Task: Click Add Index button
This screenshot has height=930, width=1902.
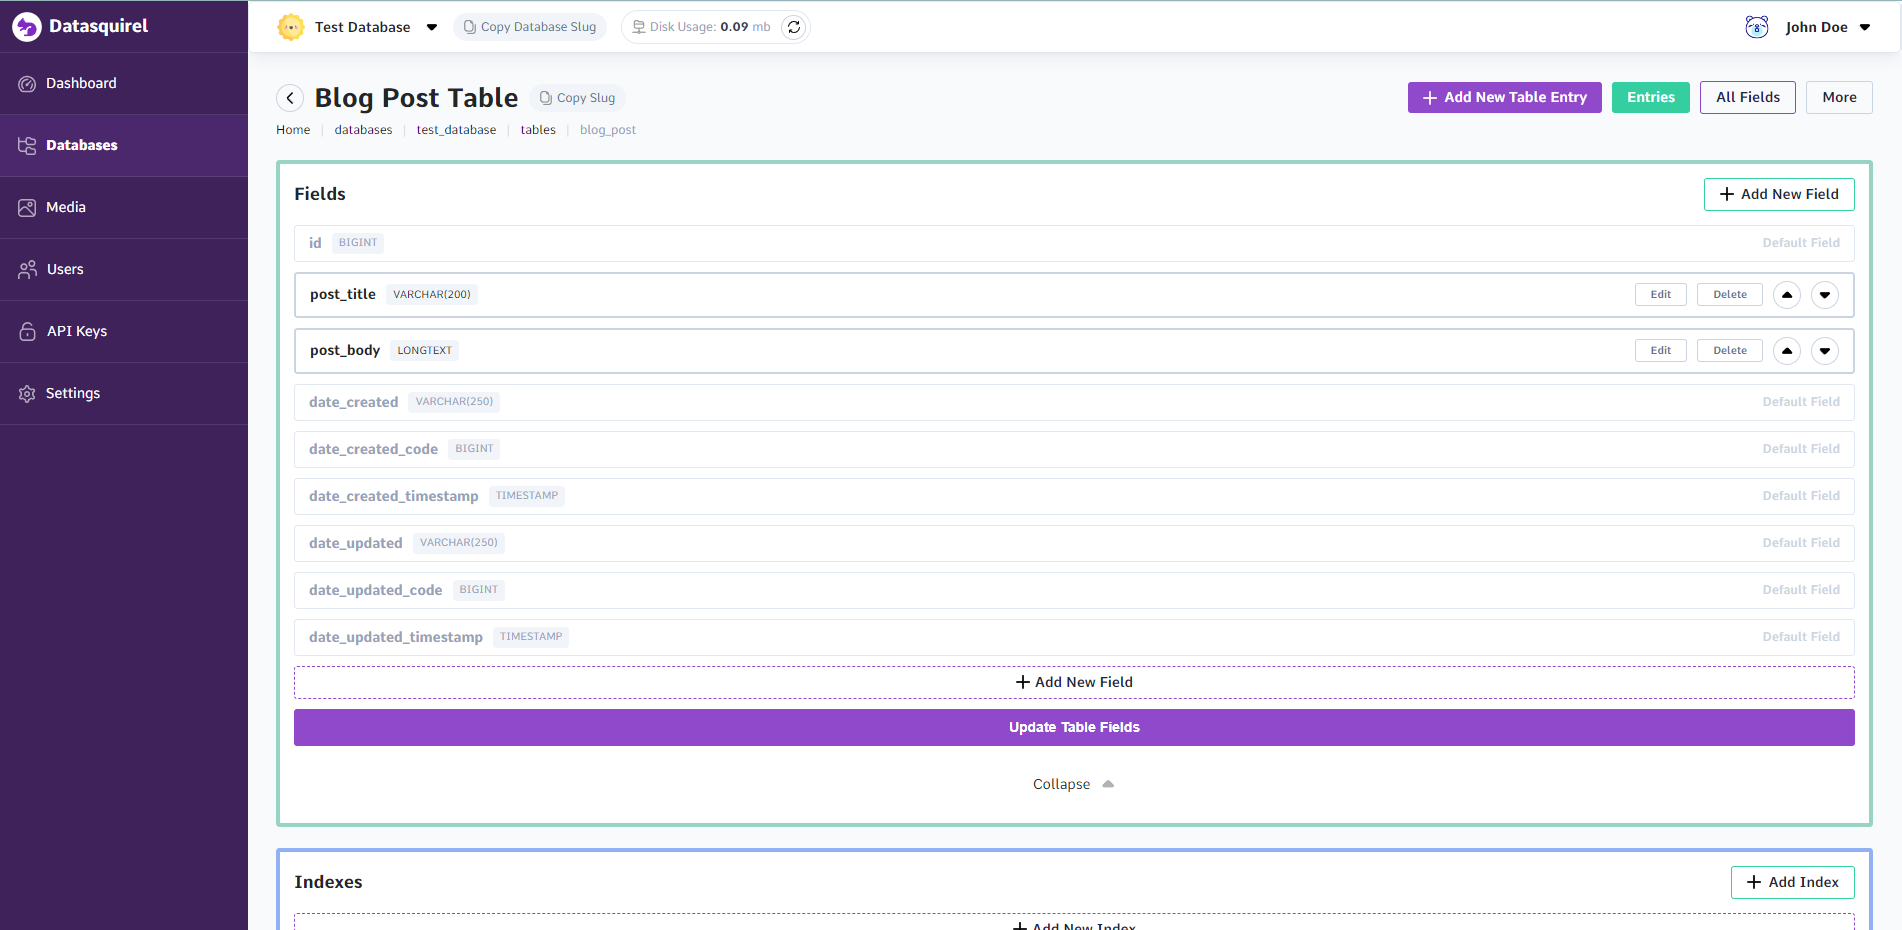Action: pos(1793,882)
